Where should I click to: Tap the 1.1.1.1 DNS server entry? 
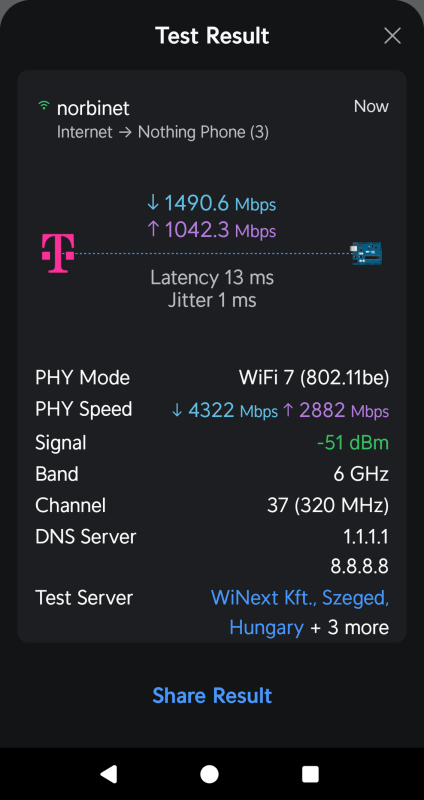pyautogui.click(x=366, y=536)
